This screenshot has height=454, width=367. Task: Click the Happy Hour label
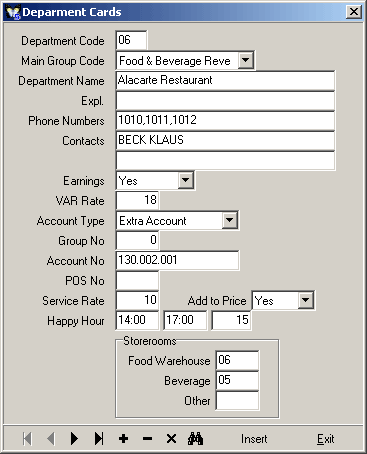[76, 321]
